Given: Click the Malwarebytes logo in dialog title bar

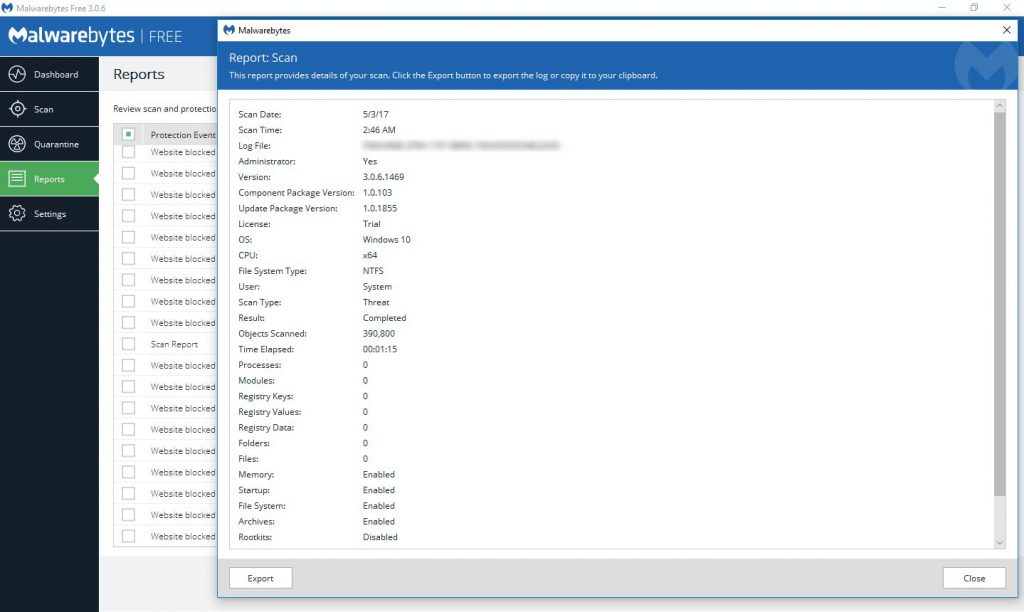Looking at the screenshot, I should tap(229, 31).
